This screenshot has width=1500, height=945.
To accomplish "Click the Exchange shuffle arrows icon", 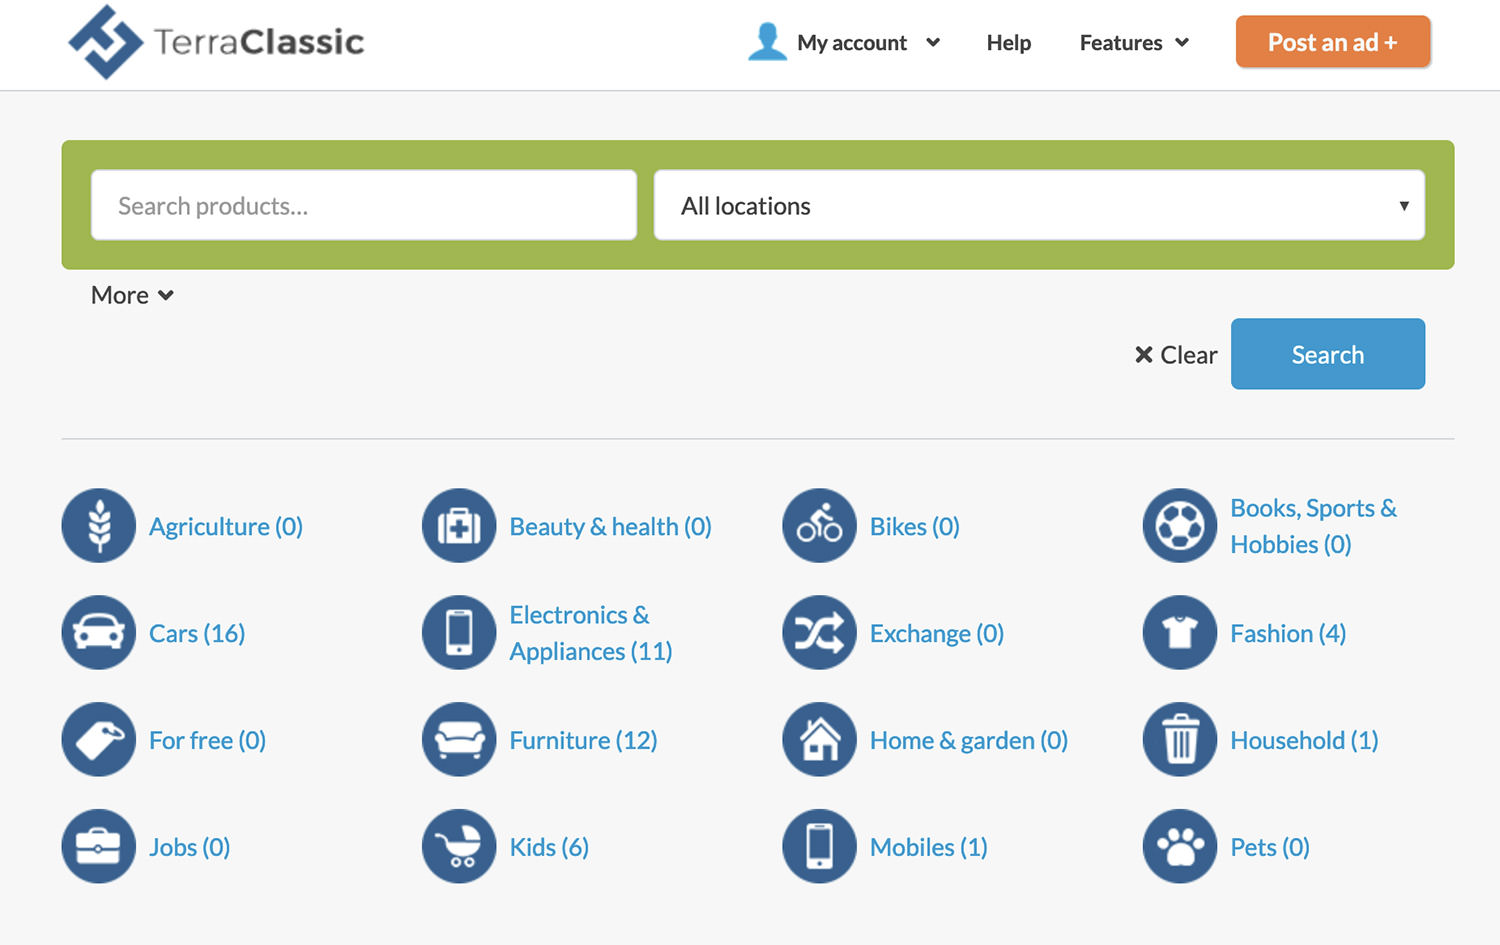I will [819, 633].
